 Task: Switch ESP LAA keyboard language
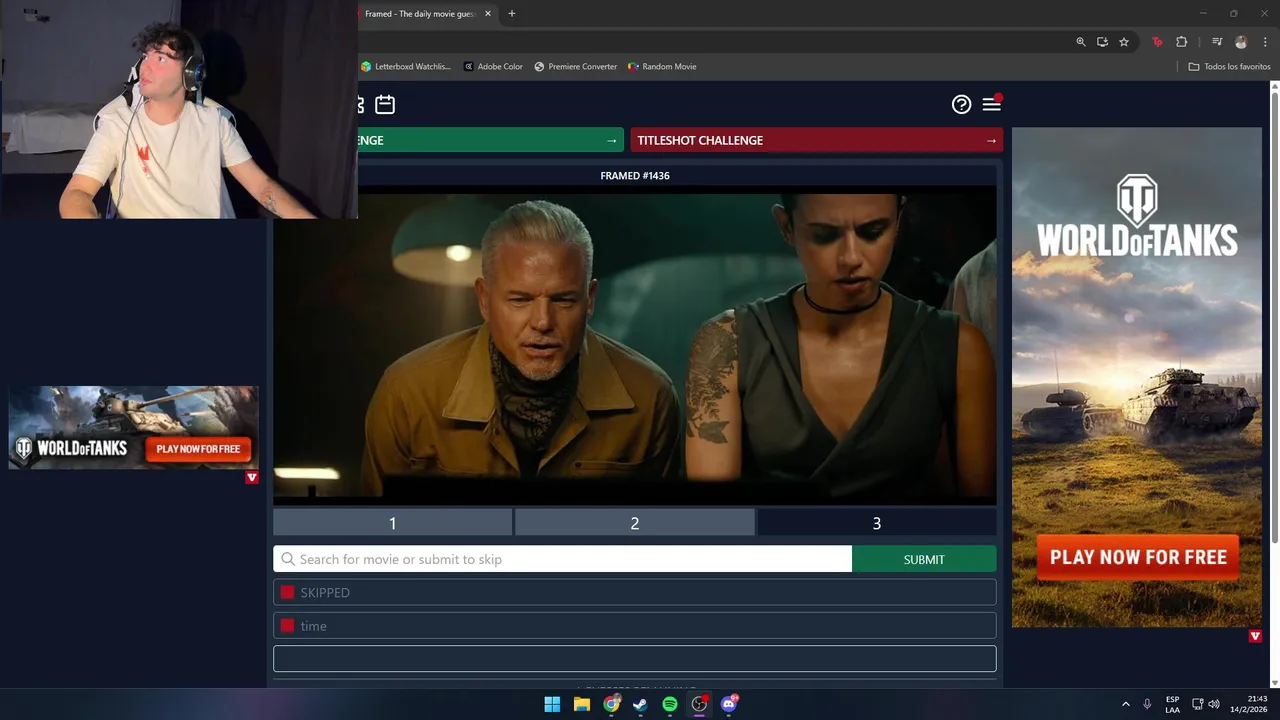[1172, 704]
